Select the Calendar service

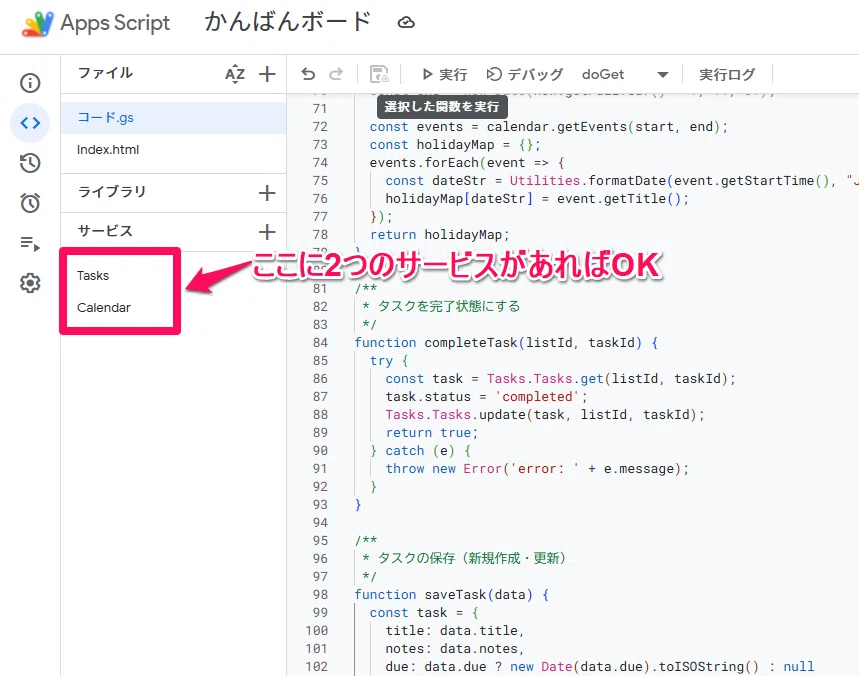click(x=104, y=307)
